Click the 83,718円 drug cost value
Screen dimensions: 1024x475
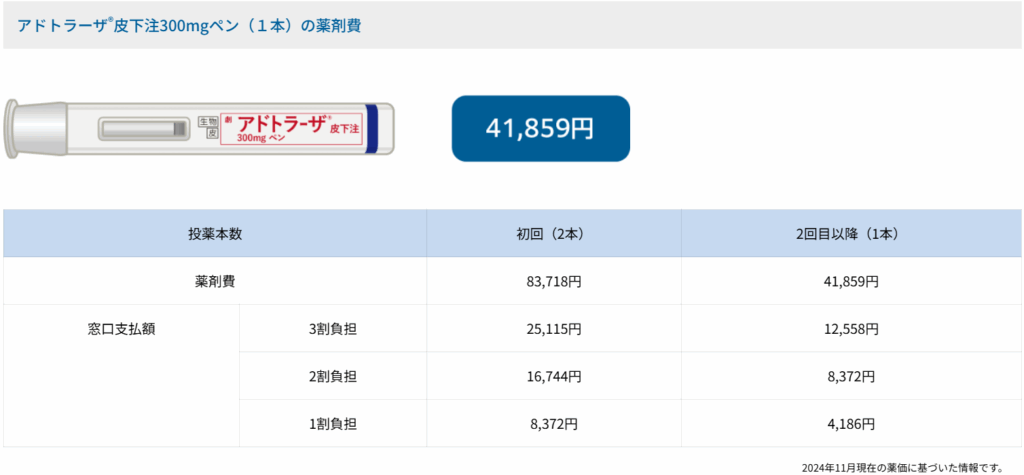553,282
